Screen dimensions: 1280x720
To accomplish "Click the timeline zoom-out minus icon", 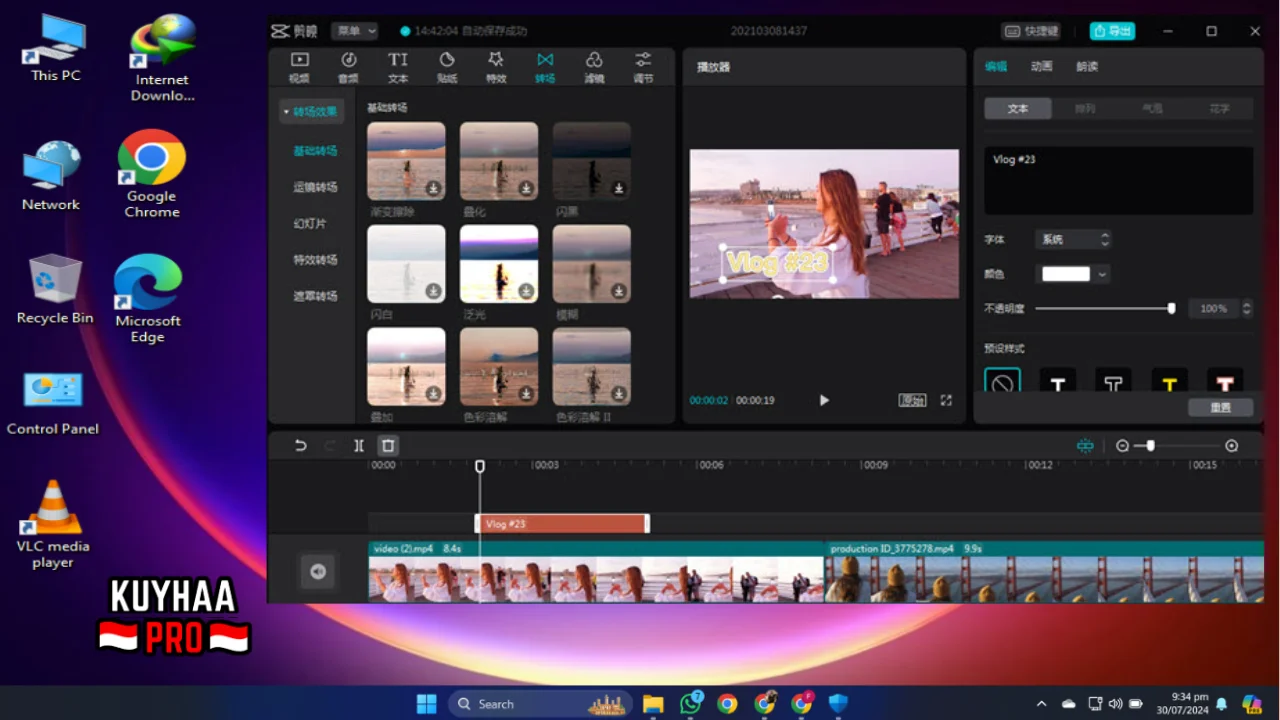I will [1122, 446].
